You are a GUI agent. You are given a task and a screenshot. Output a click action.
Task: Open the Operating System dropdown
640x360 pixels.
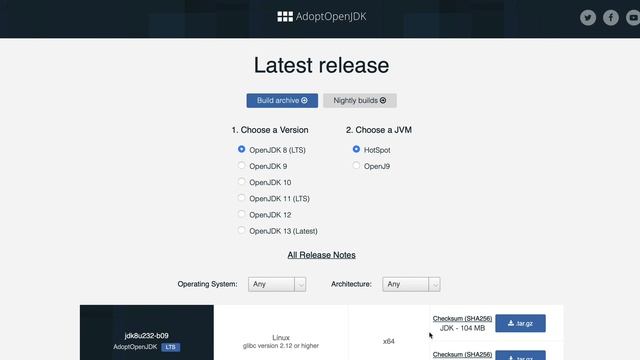pyautogui.click(x=277, y=284)
